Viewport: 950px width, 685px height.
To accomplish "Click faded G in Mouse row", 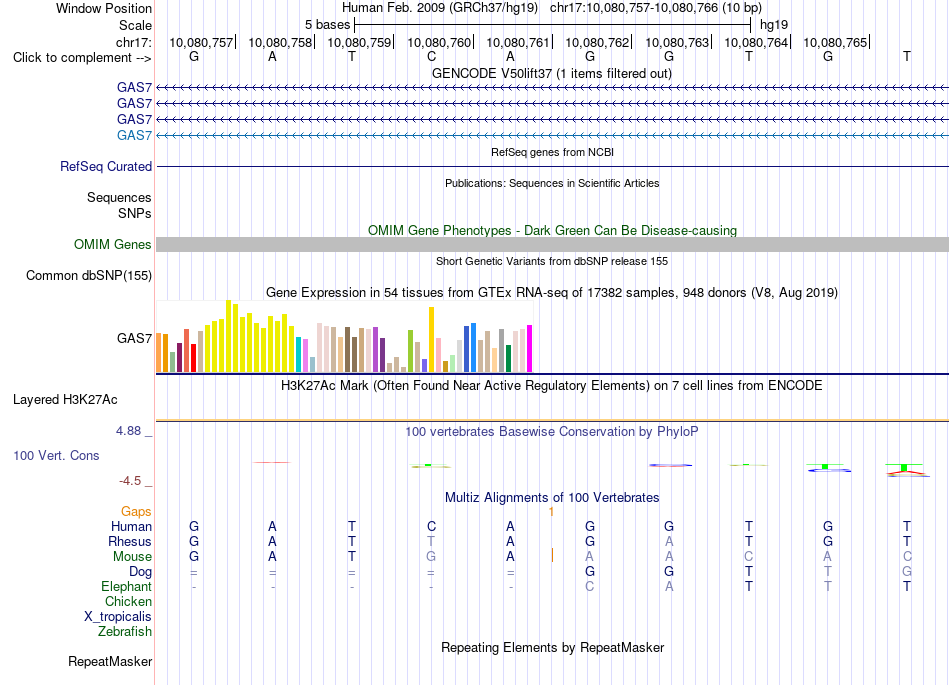I will point(431,557).
